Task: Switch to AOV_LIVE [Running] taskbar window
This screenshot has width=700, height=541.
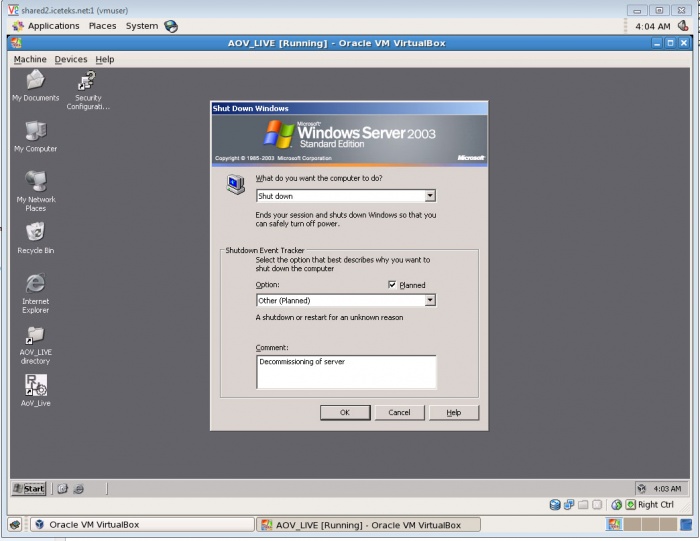Action: (x=369, y=524)
